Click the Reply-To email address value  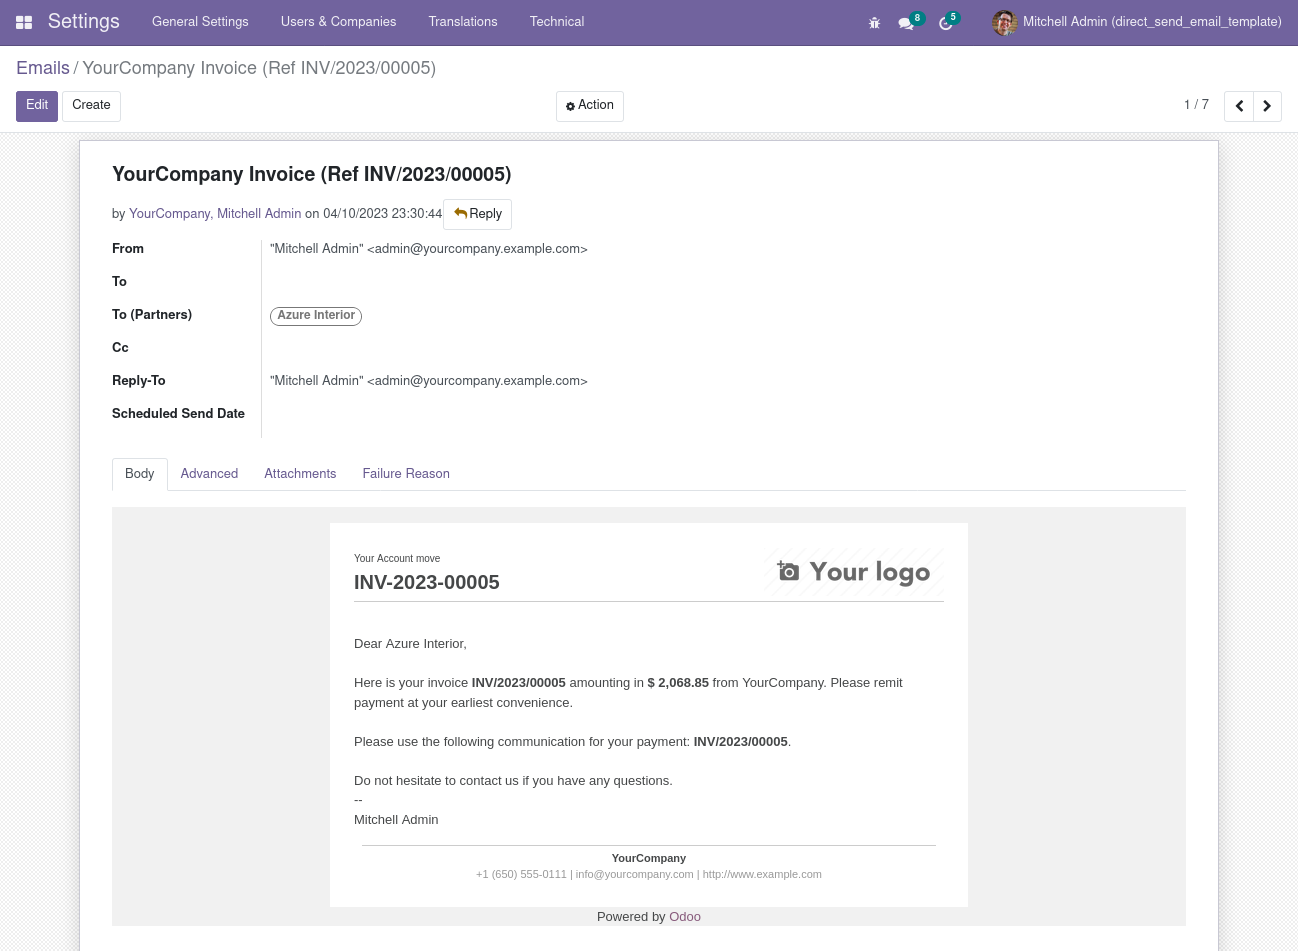tap(429, 381)
